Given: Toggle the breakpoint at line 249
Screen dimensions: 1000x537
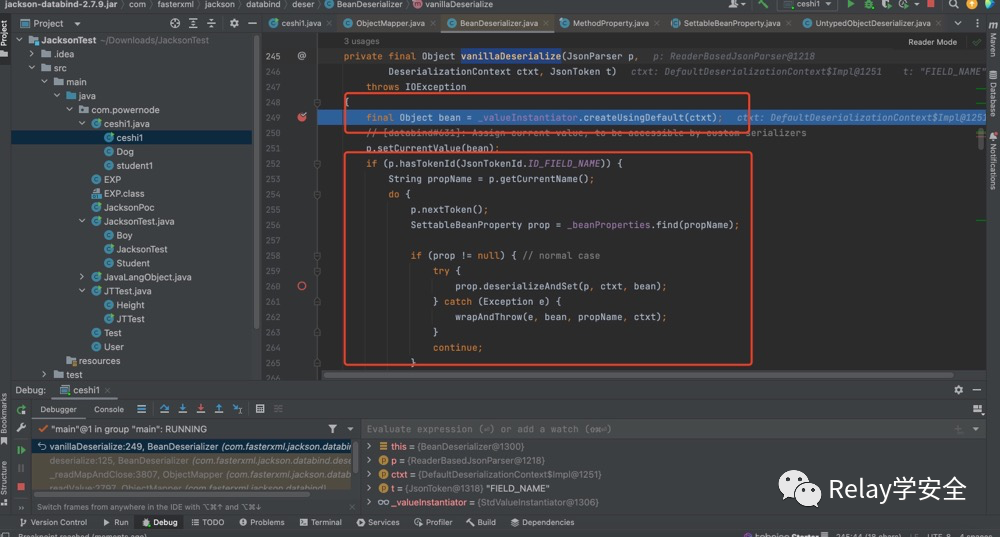Looking at the screenshot, I should [x=302, y=117].
